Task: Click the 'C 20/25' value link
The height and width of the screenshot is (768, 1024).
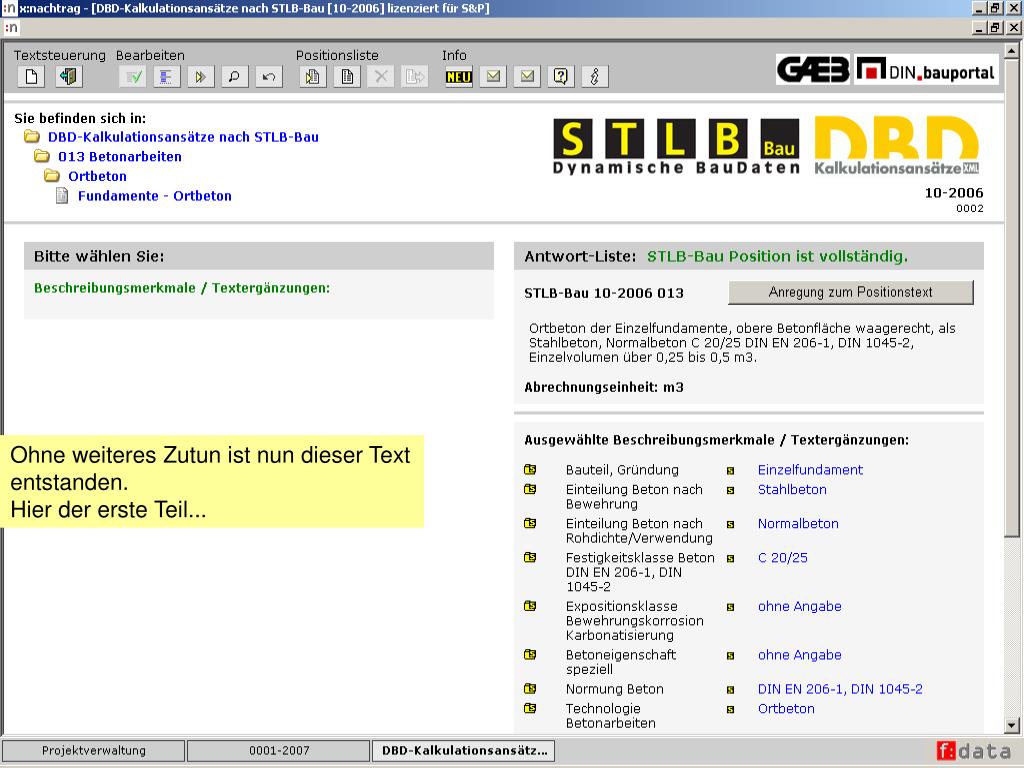Action: (x=782, y=558)
